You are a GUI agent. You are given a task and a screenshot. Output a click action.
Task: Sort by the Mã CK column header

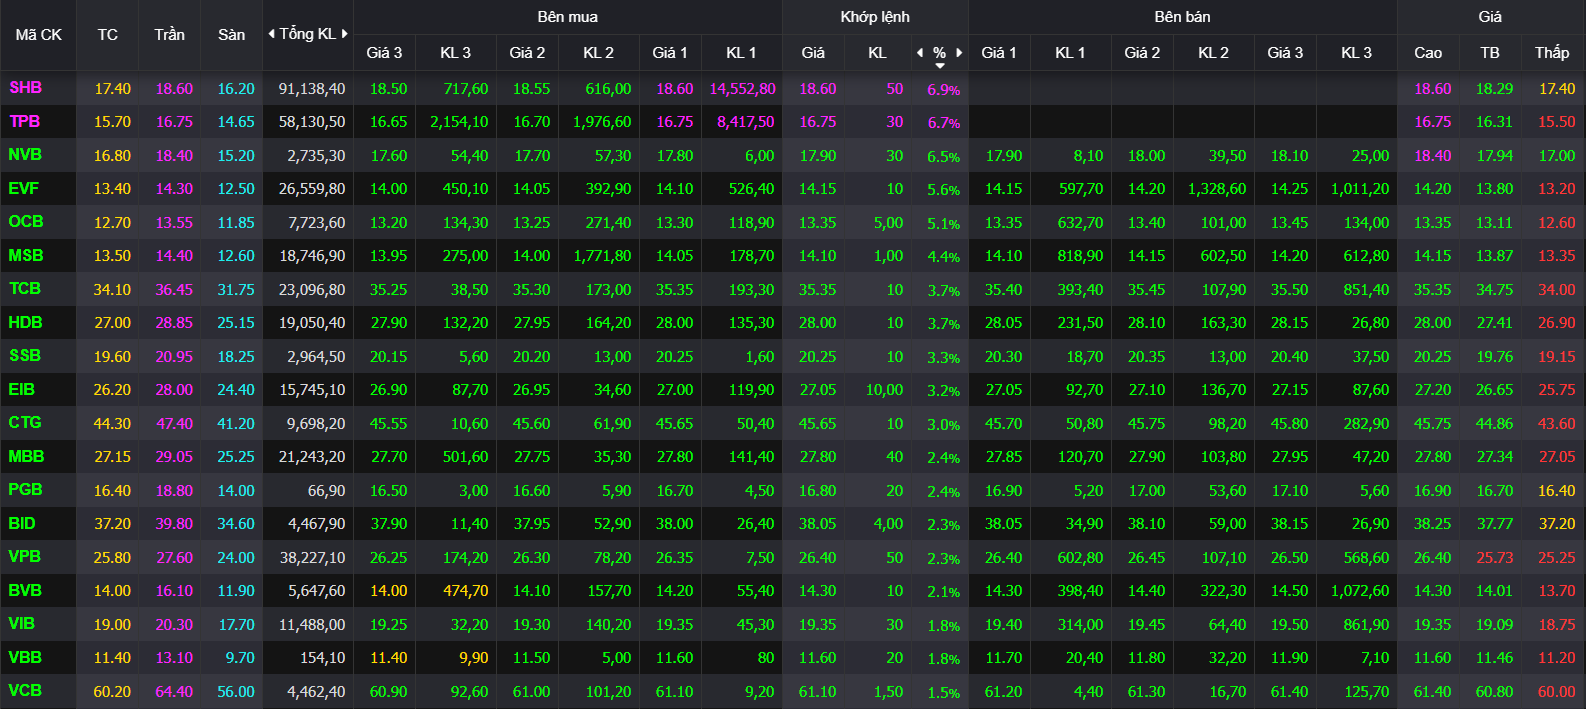pyautogui.click(x=38, y=35)
